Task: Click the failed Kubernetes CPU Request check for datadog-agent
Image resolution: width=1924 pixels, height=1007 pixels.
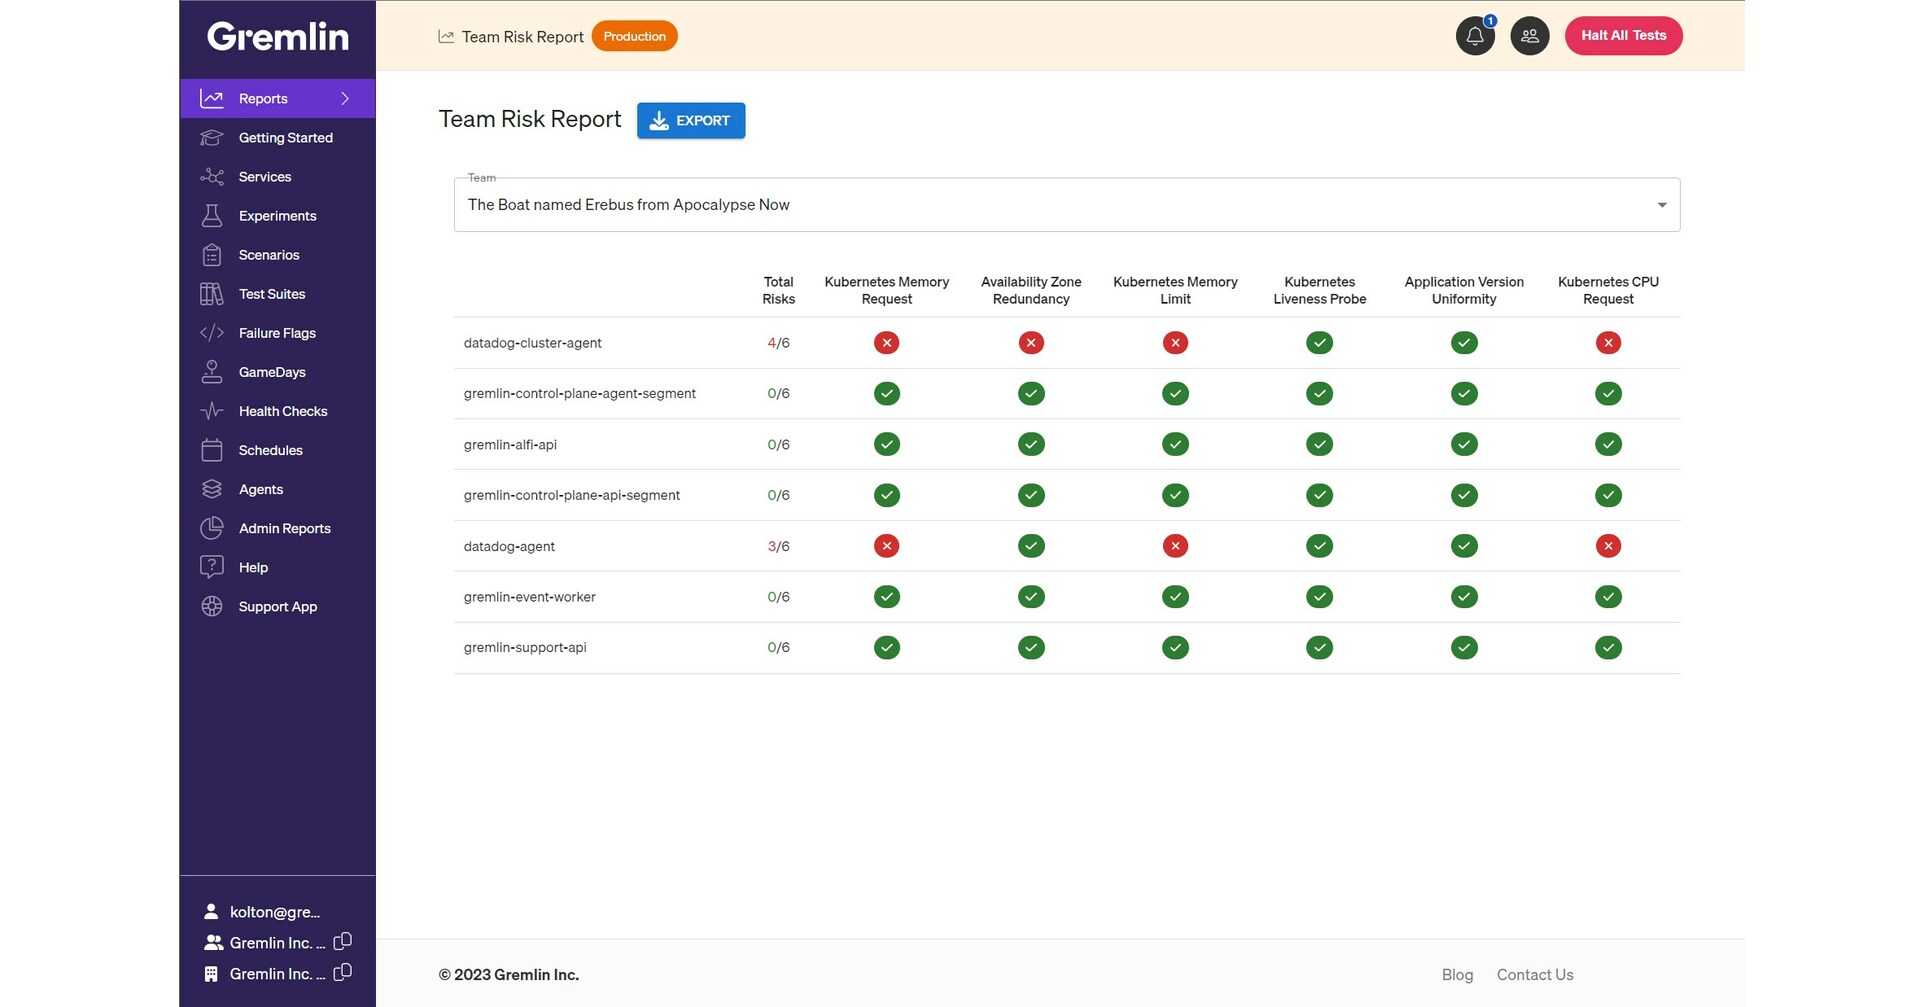Action: [1608, 546]
